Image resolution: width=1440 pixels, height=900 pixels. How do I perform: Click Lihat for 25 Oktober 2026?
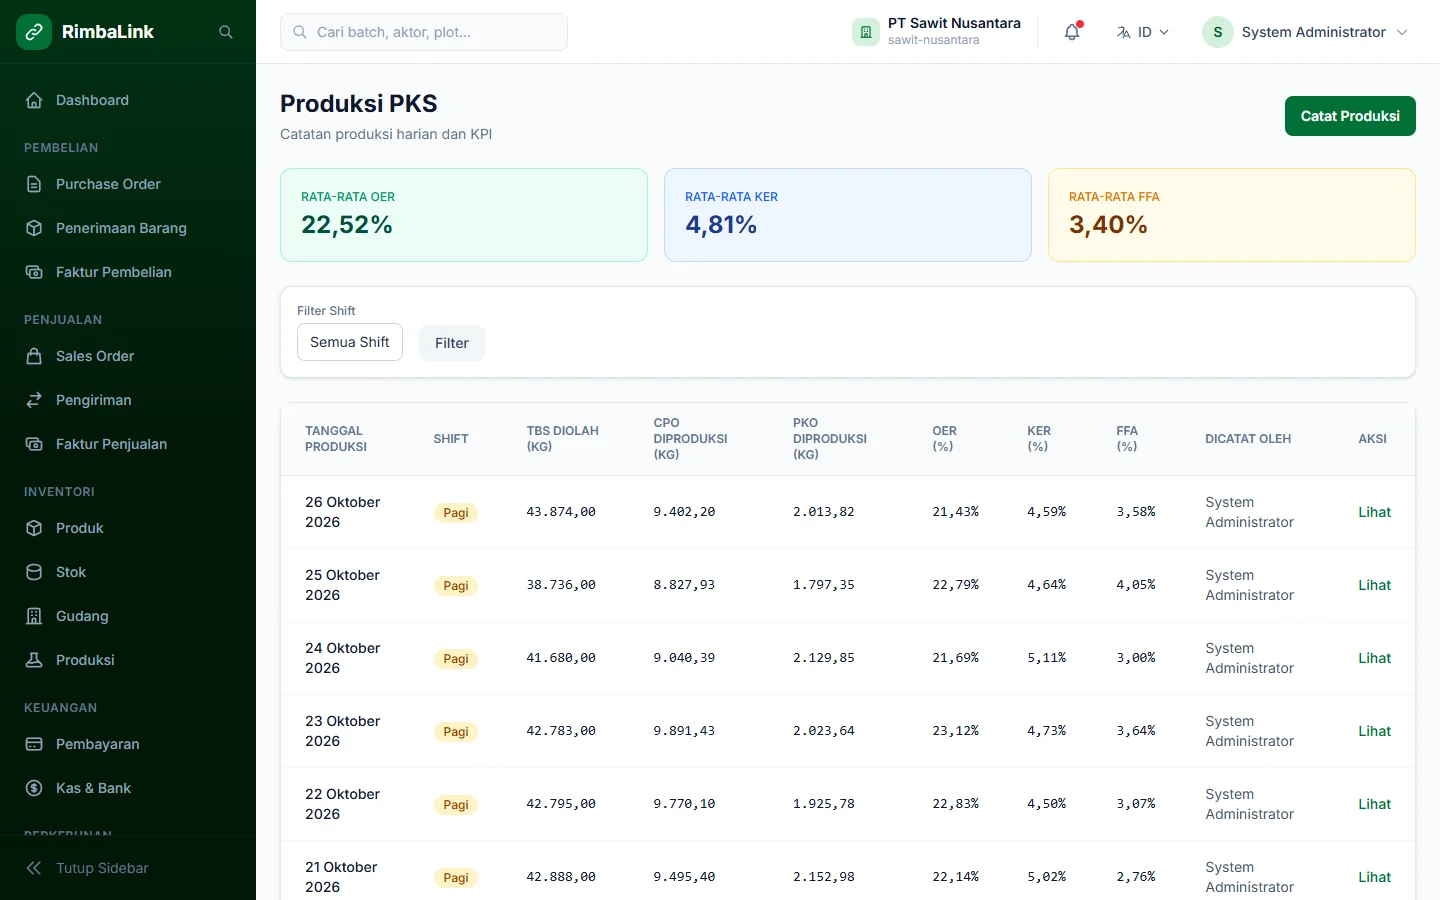[1374, 585]
